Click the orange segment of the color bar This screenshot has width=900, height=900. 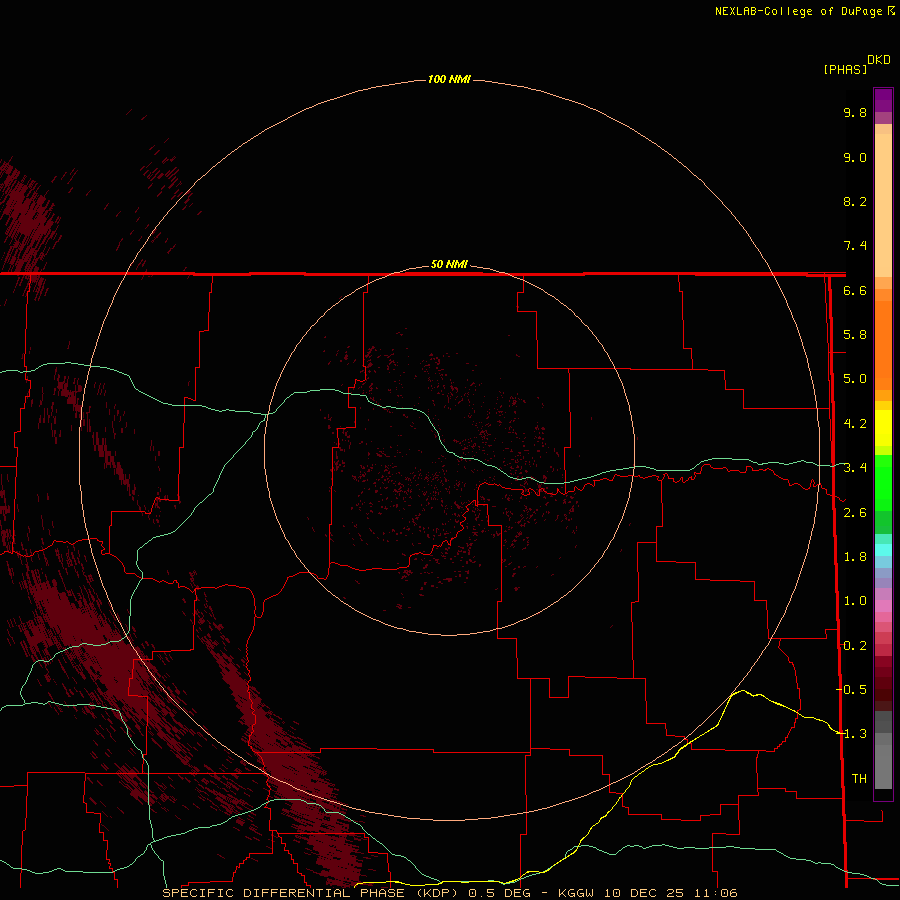click(883, 344)
